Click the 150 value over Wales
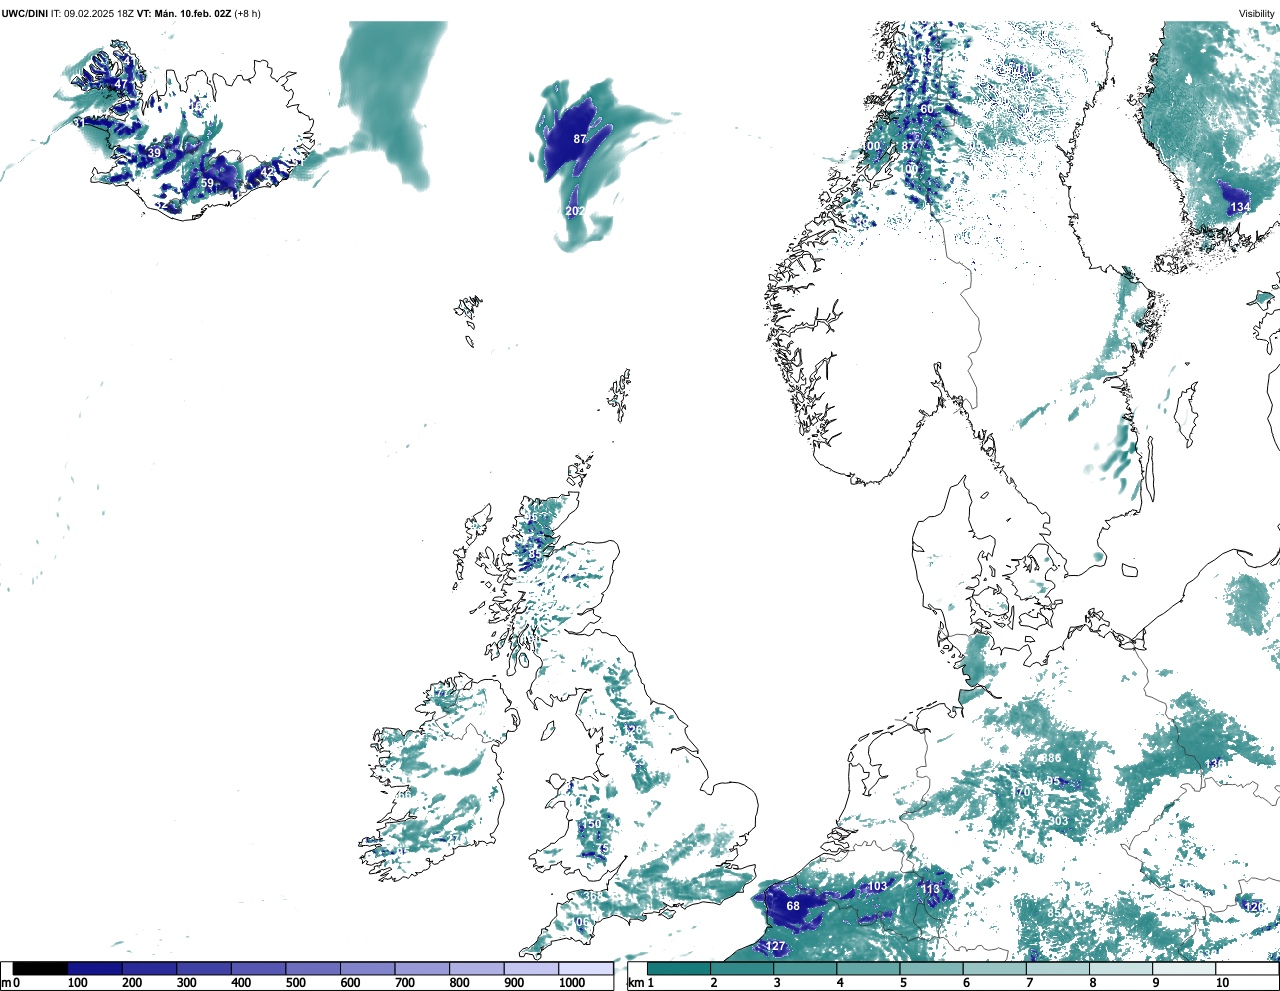Image resolution: width=1280 pixels, height=991 pixels. [592, 825]
